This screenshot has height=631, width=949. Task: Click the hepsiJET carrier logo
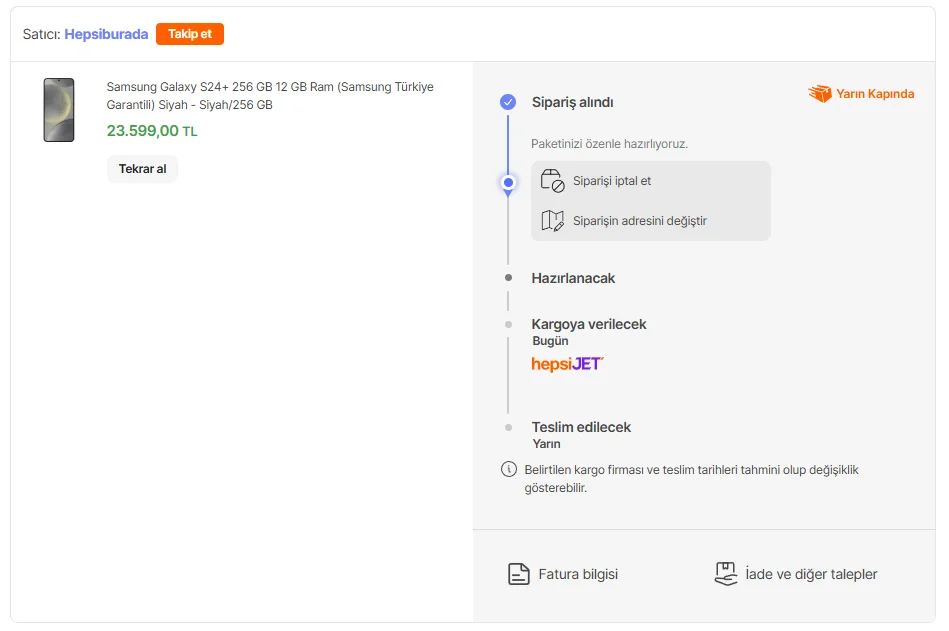pyautogui.click(x=567, y=364)
